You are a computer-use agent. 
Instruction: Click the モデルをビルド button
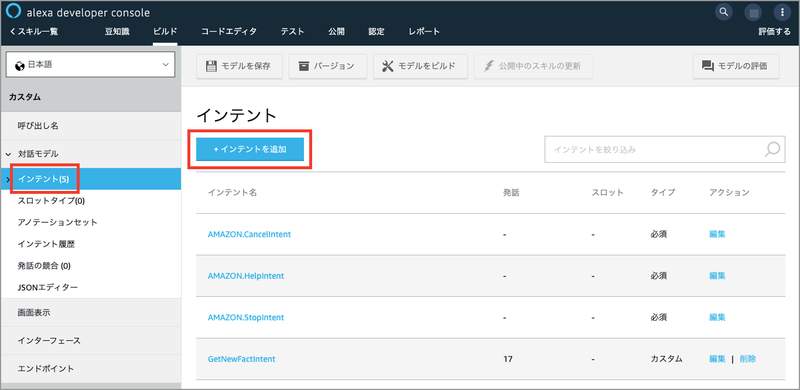(x=420, y=66)
